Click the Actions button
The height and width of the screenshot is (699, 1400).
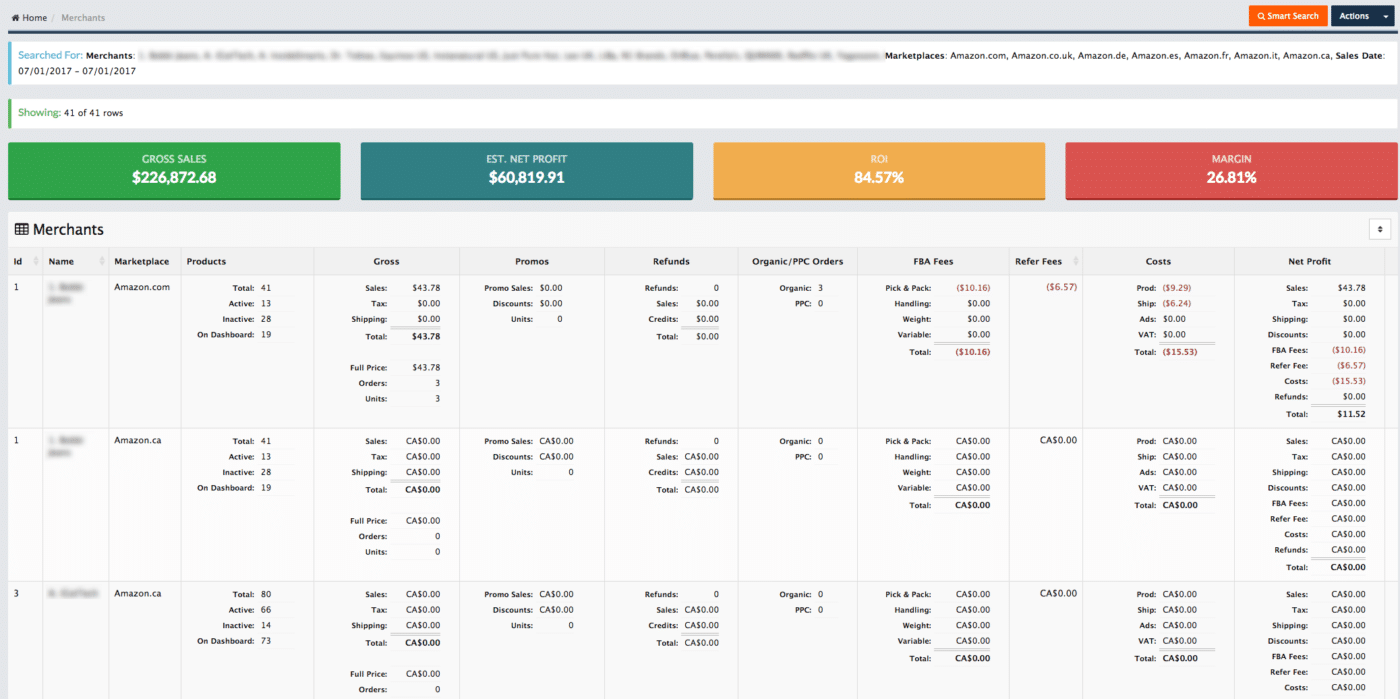pyautogui.click(x=1354, y=16)
